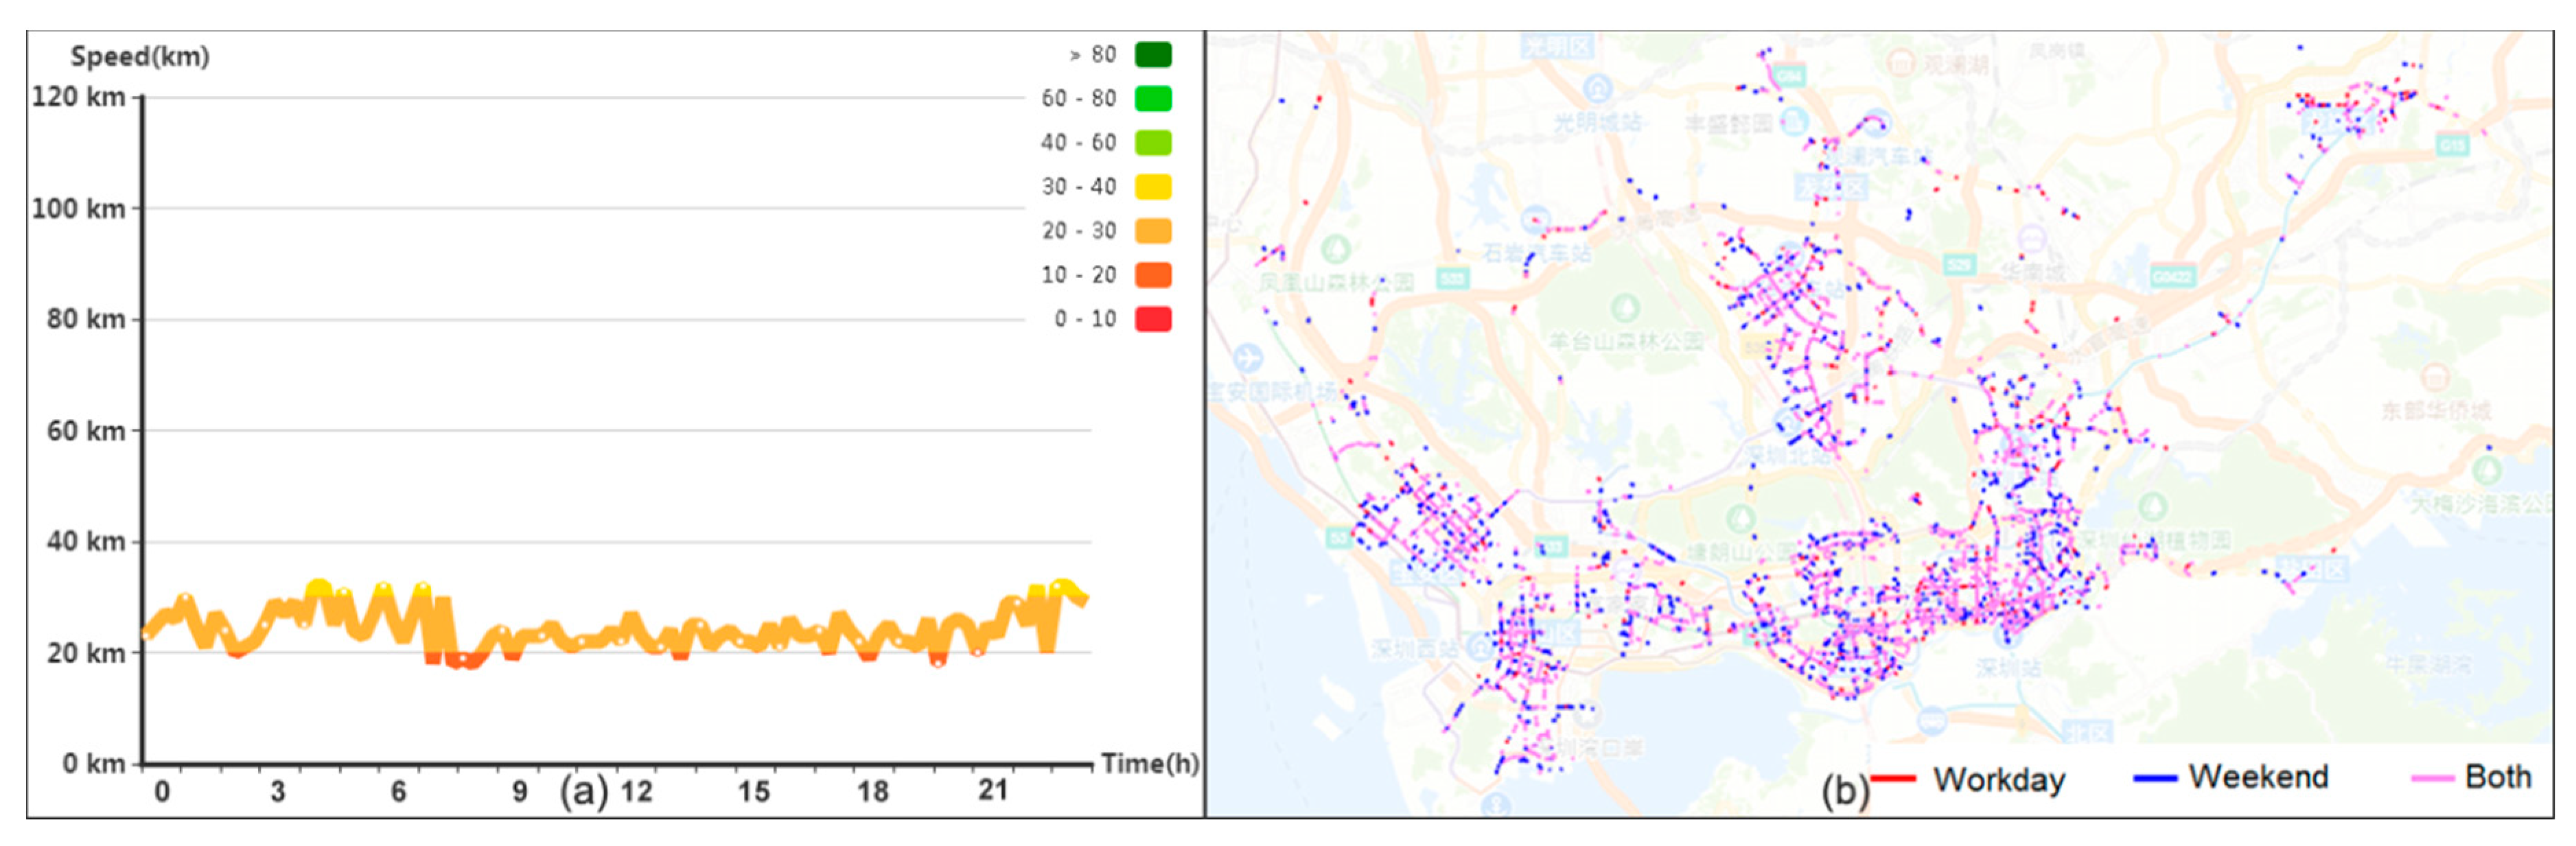The image size is (2576, 846).
Task: Click the Fenghuangshan Forest Park tree icon
Action: [1335, 248]
